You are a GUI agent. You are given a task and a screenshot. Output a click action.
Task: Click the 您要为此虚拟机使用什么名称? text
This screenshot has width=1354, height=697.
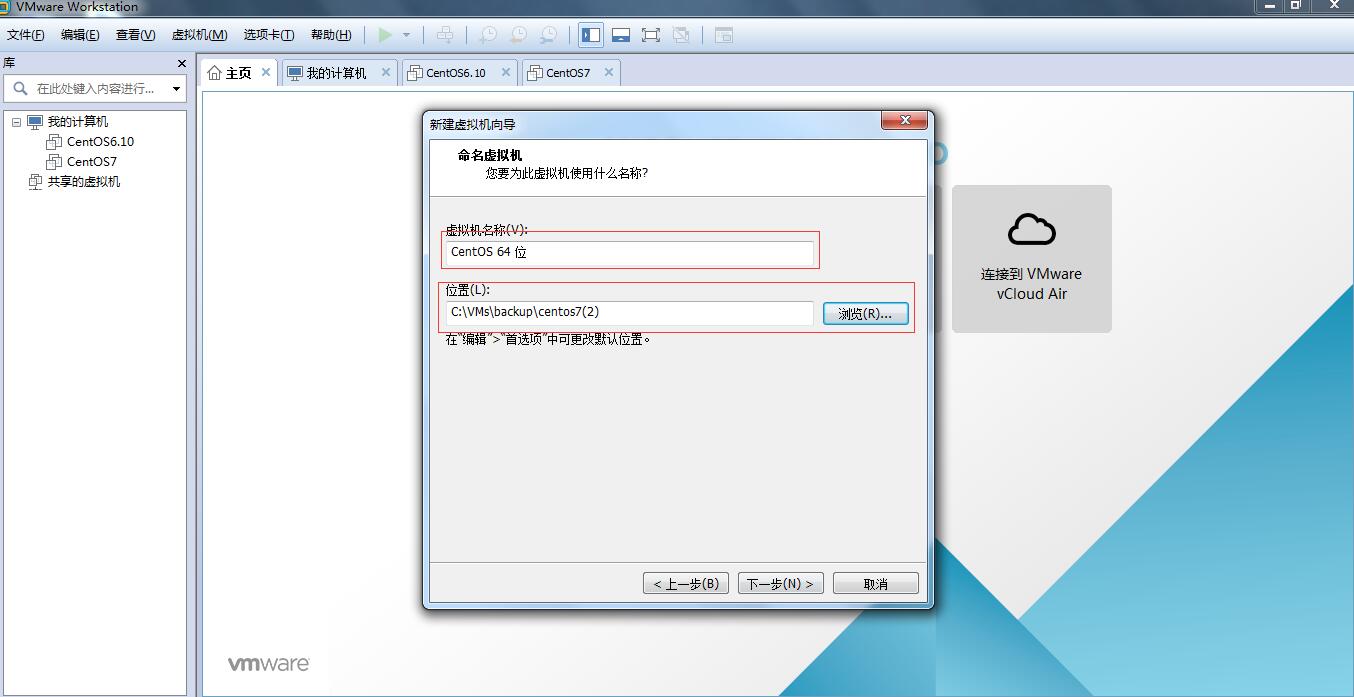pyautogui.click(x=567, y=174)
